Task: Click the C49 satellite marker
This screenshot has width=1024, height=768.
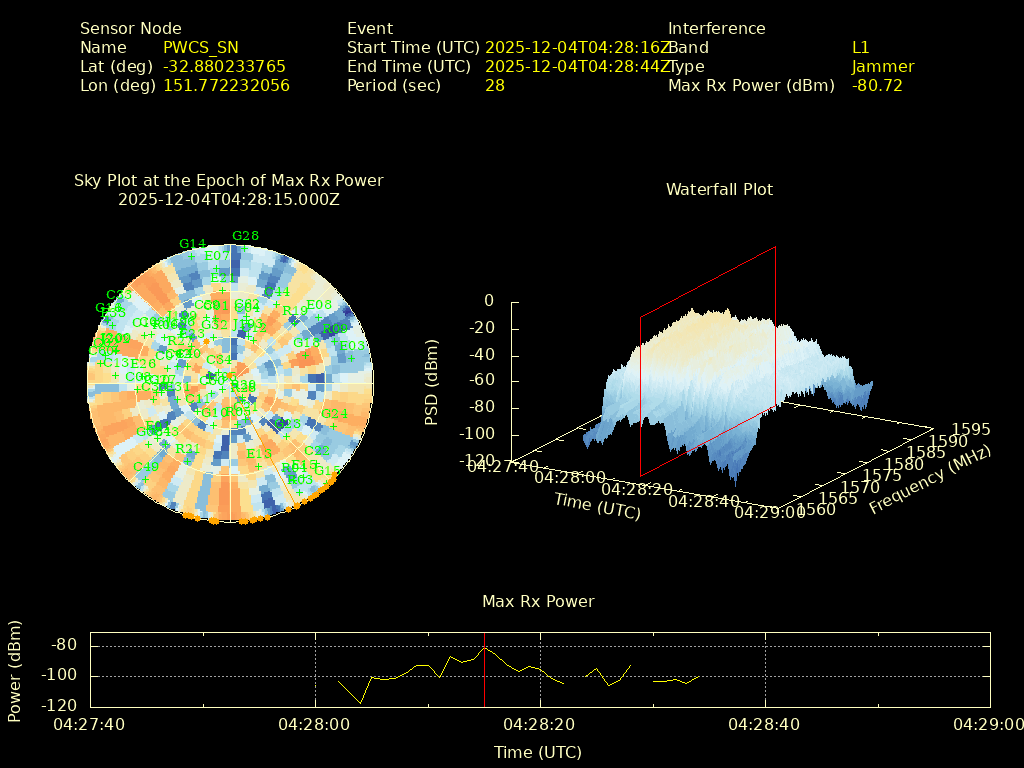Action: click(145, 478)
